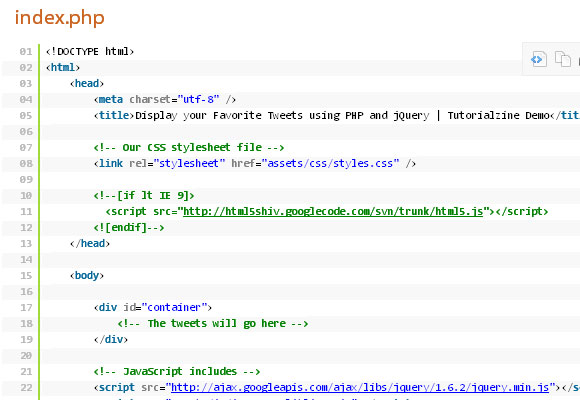Click the closing '</head>' tag
Image resolution: width=580 pixels, height=400 pixels.
pos(90,243)
